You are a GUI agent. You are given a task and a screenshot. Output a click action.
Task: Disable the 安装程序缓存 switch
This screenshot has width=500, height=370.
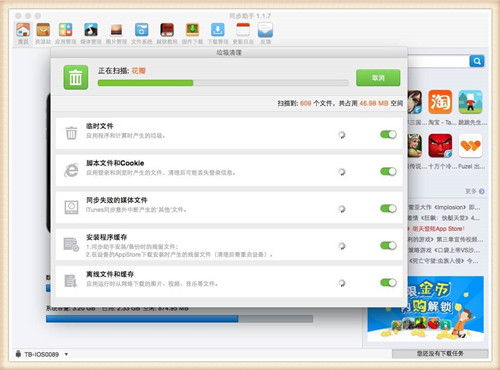tap(388, 245)
